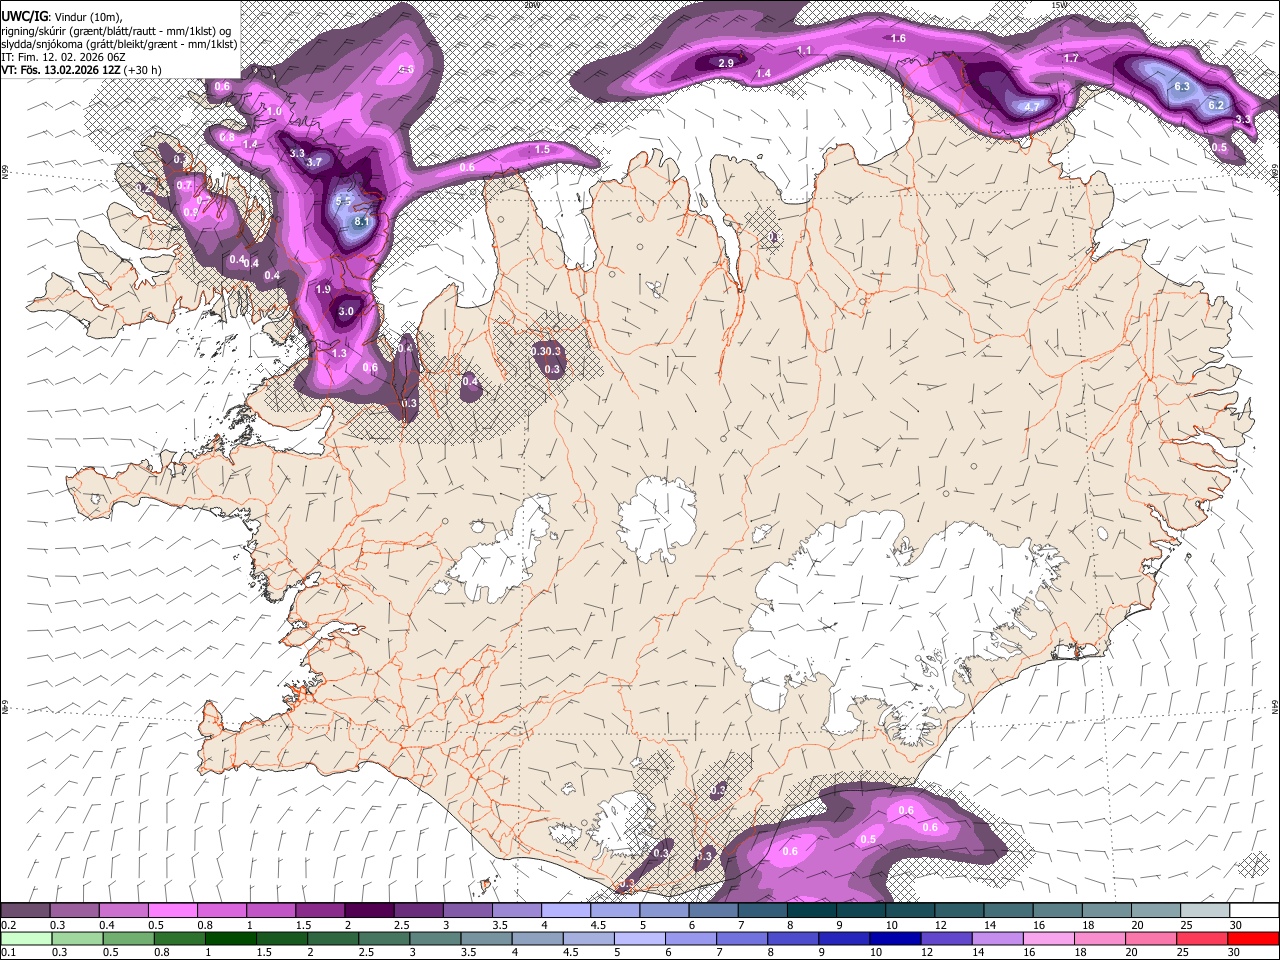Click the 'slydda/snjókoma' legend description line
This screenshot has height=960, width=1280.
click(x=119, y=44)
